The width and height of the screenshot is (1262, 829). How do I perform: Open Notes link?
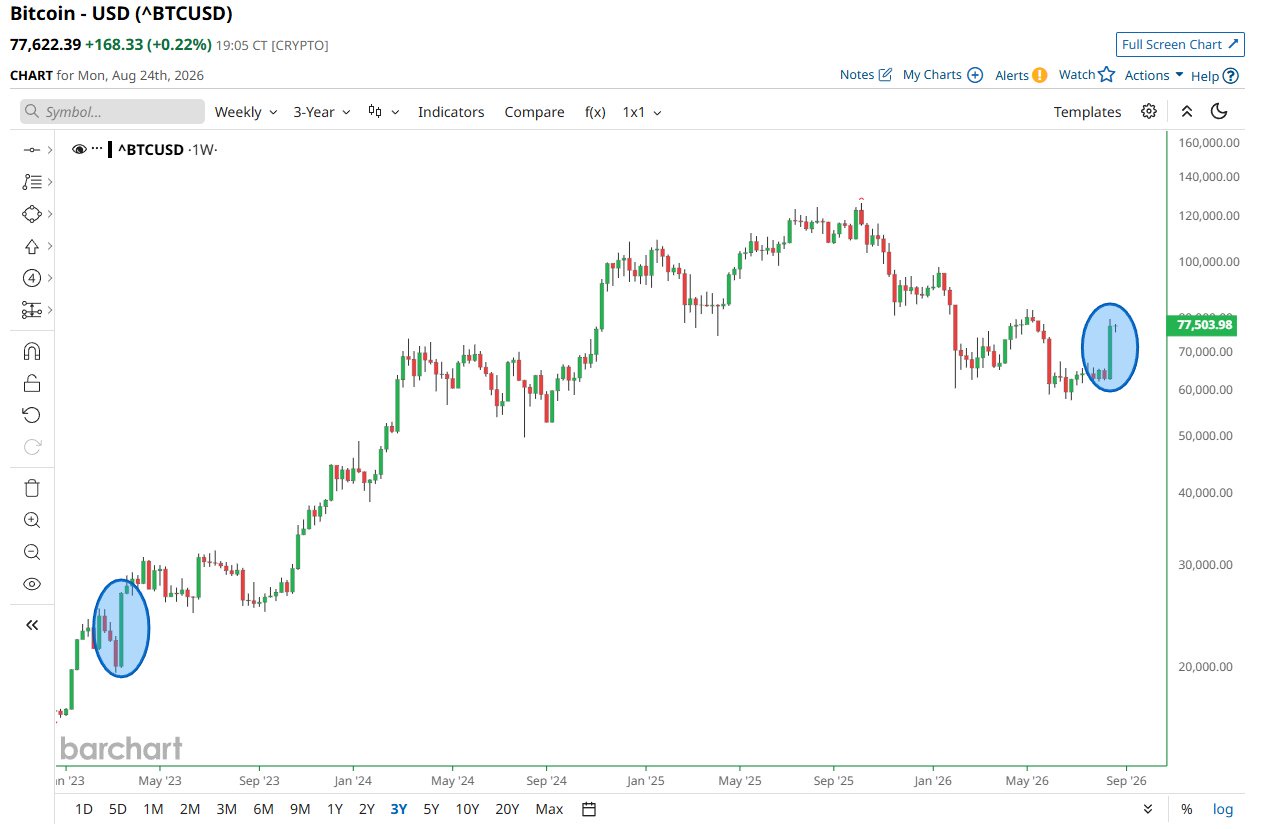[x=866, y=75]
